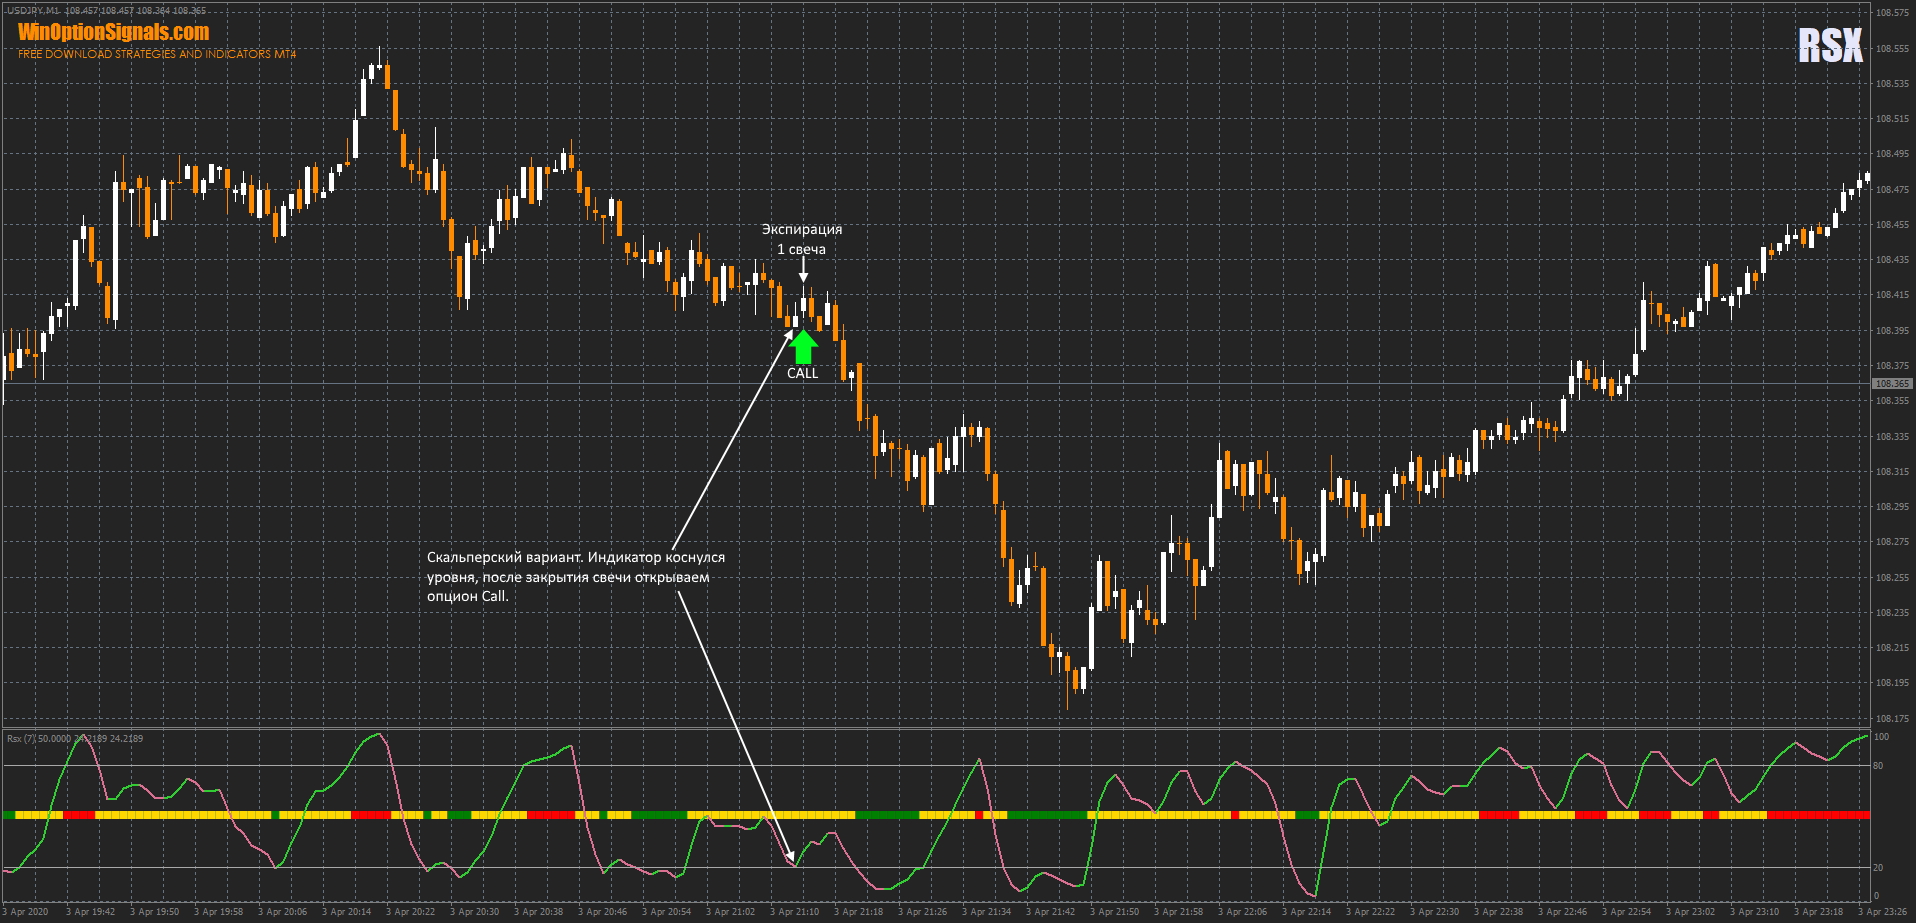Click the 80 level on RSX scale
Image resolution: width=1916 pixels, height=923 pixels.
click(1878, 766)
